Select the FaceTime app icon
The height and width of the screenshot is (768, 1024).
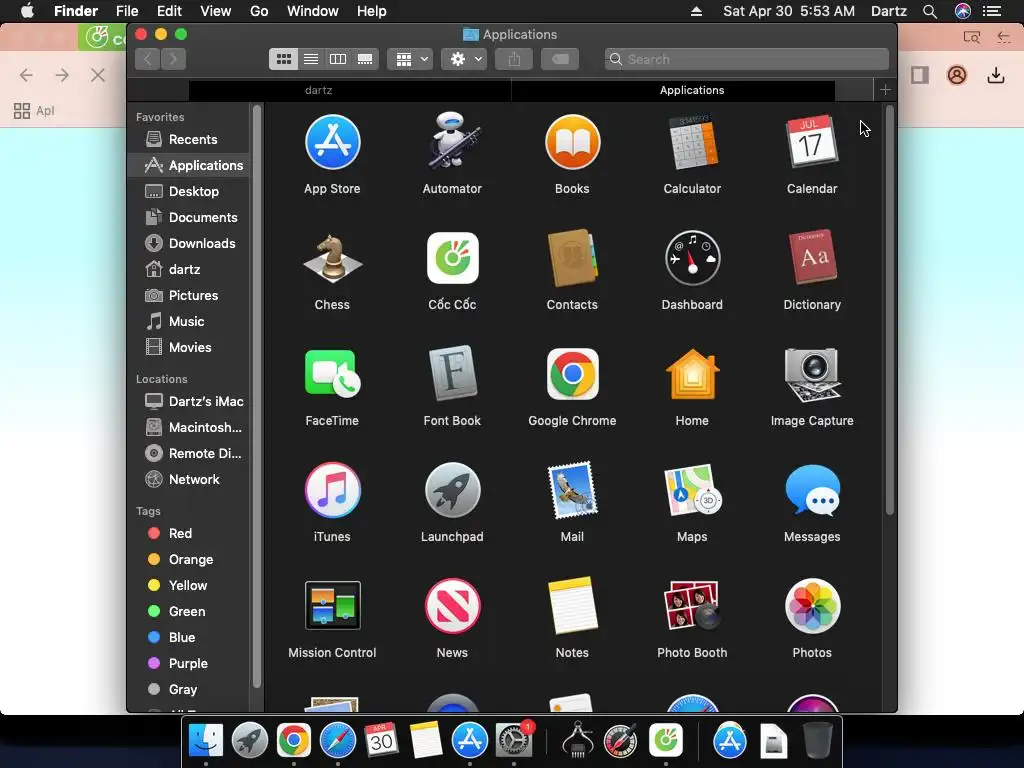[x=332, y=374]
